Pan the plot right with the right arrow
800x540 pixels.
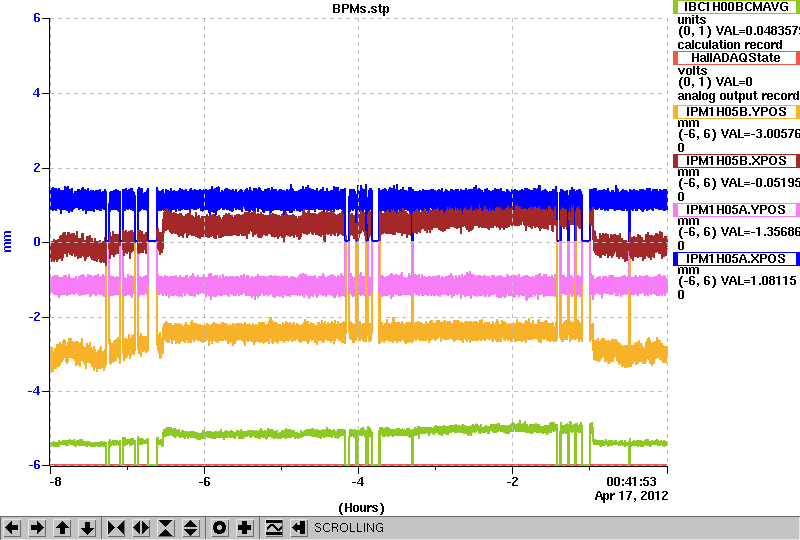(x=37, y=528)
